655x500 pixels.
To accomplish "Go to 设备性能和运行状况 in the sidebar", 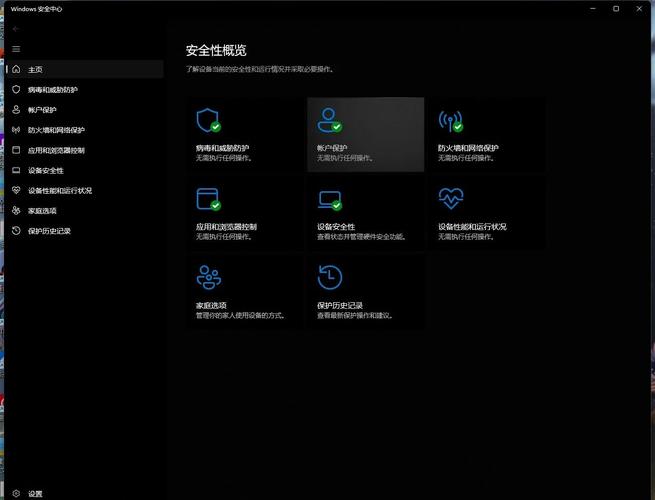I will pos(85,190).
